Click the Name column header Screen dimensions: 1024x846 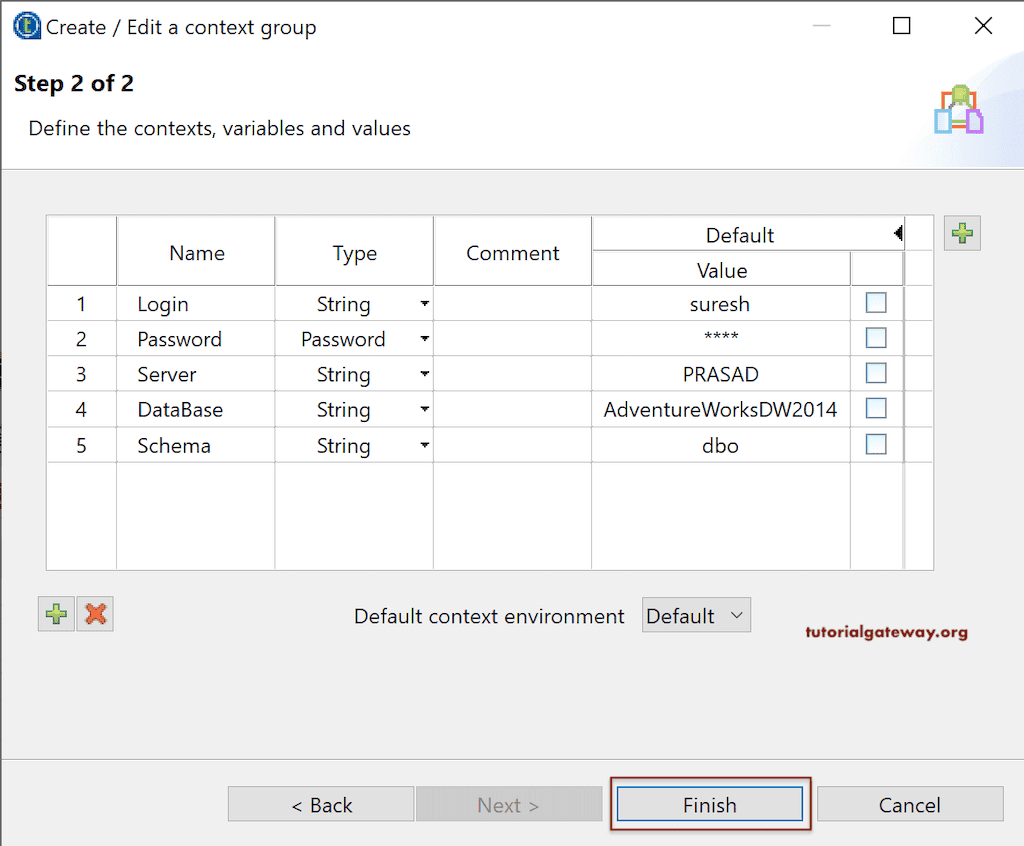[x=196, y=253]
